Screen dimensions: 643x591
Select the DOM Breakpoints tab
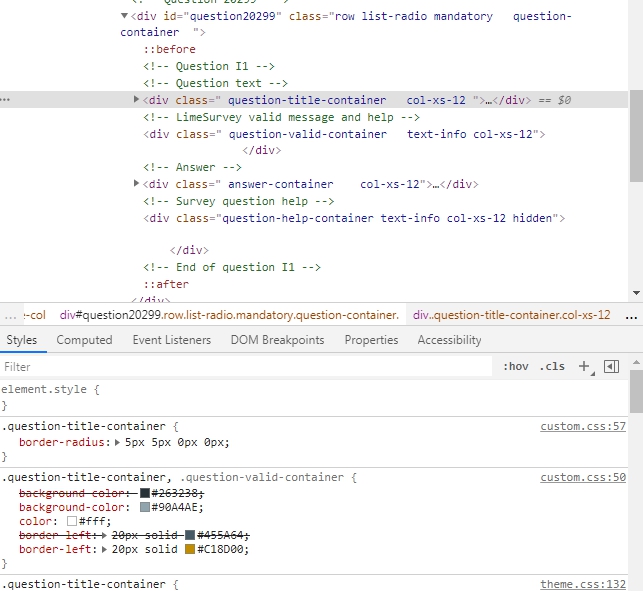pos(277,340)
